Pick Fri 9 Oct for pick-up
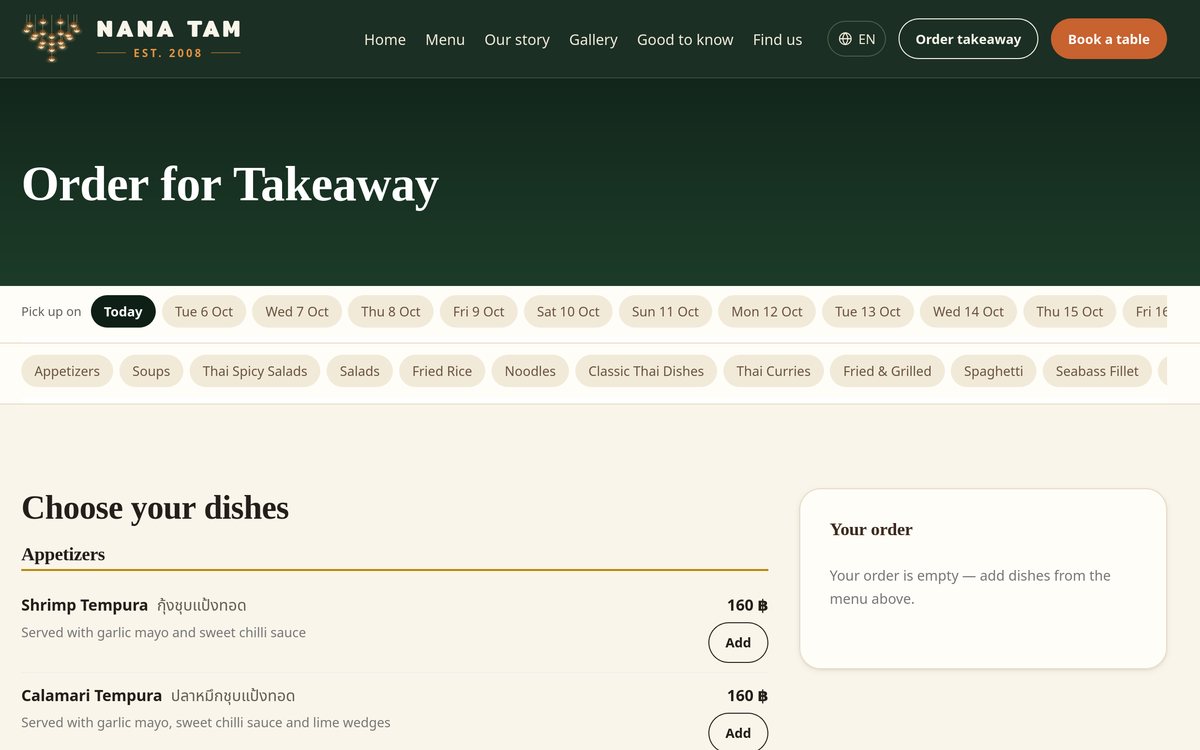 (479, 311)
